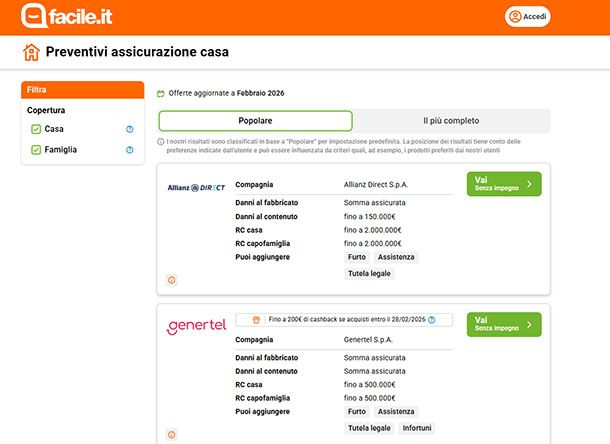610x444 pixels.
Task: Click info icon in Genertel card
Action: click(x=171, y=435)
